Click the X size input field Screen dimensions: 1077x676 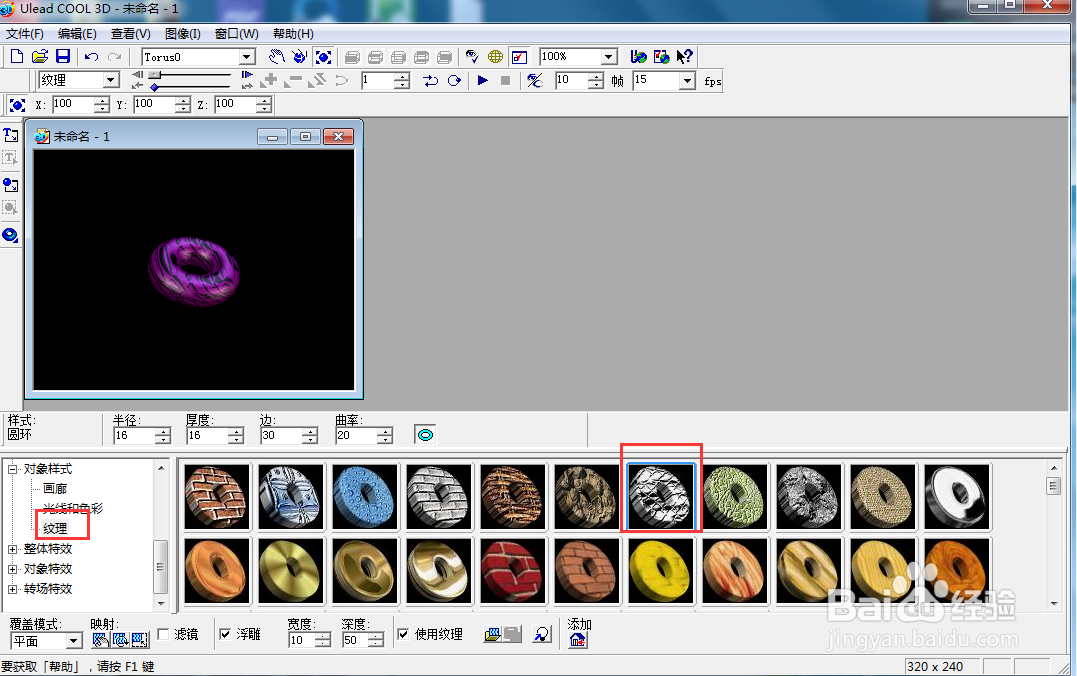click(73, 104)
